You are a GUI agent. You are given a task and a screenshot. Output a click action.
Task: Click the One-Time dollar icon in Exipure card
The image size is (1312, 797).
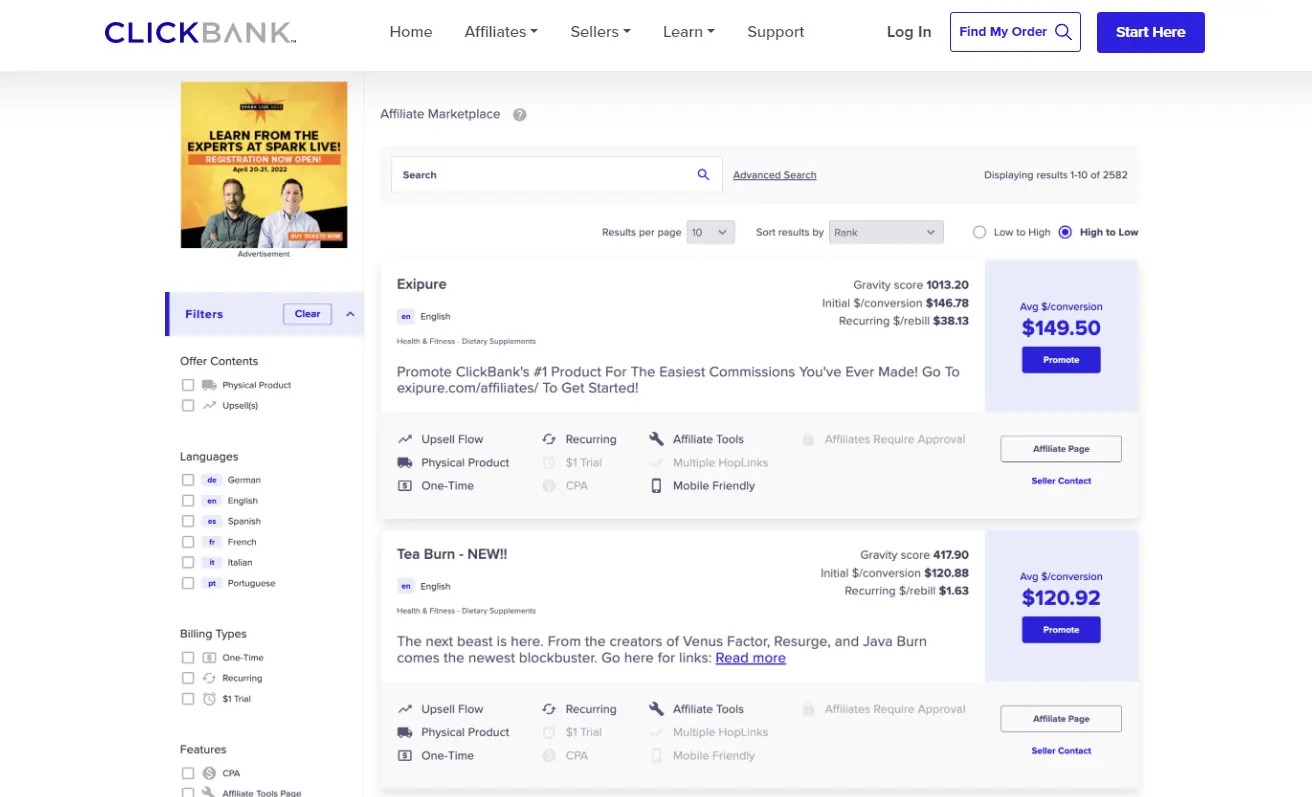pyautogui.click(x=405, y=486)
